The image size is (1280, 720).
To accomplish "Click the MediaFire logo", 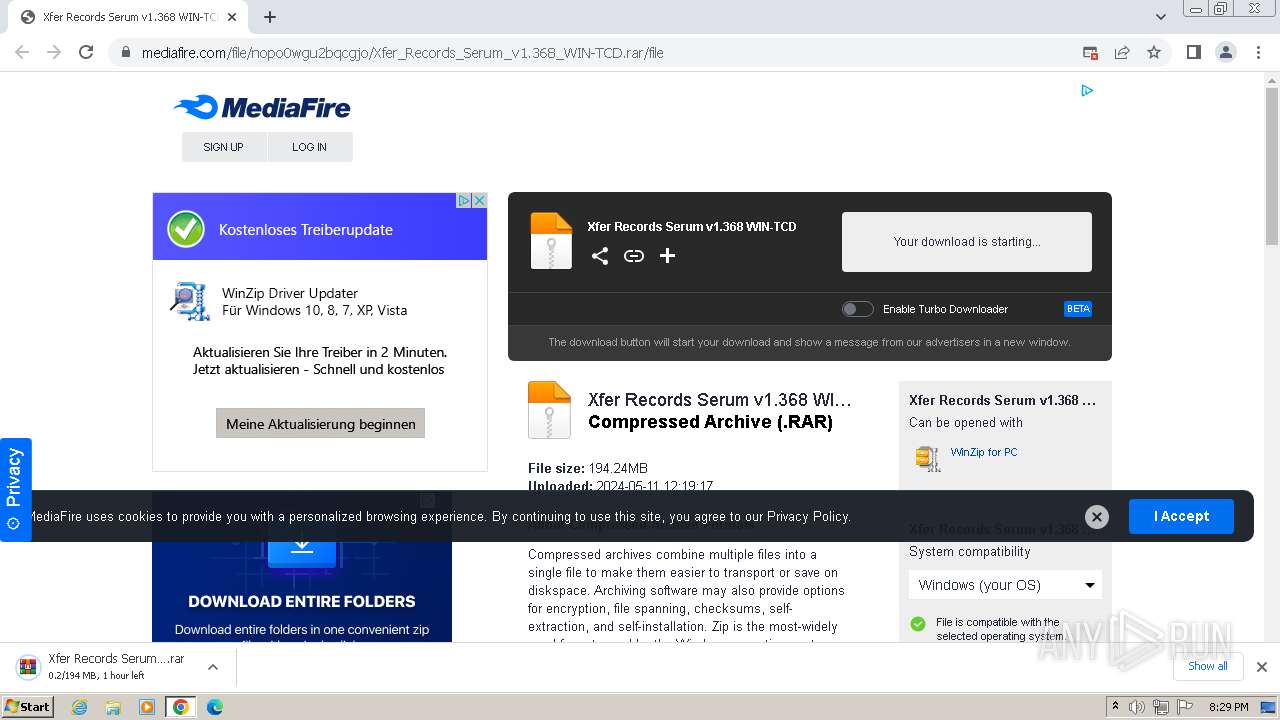I will pos(262,107).
